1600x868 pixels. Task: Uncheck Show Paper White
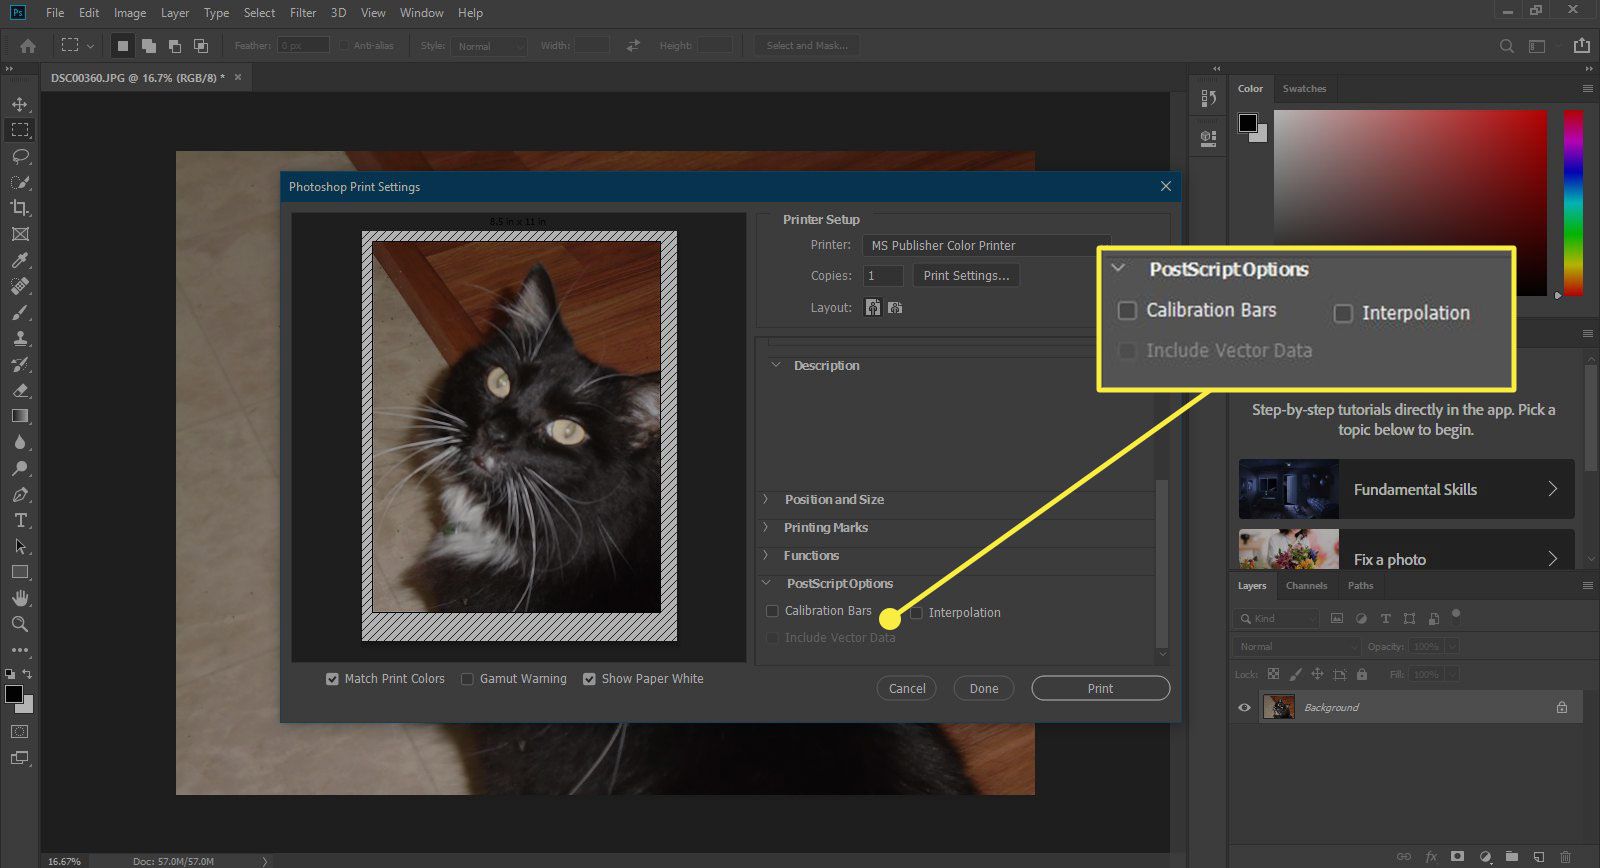589,679
